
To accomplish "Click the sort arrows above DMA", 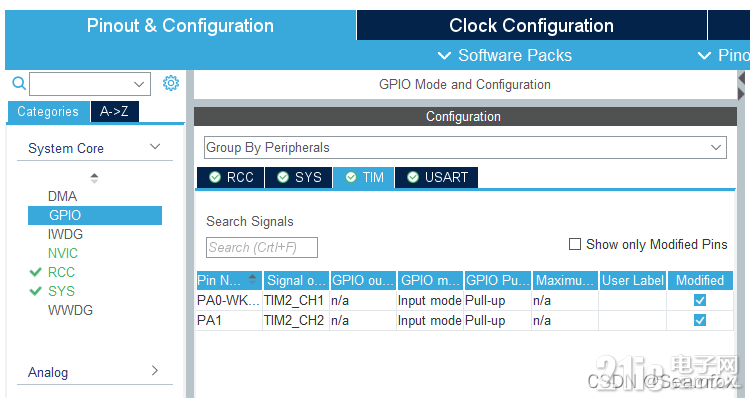I will pos(94,178).
